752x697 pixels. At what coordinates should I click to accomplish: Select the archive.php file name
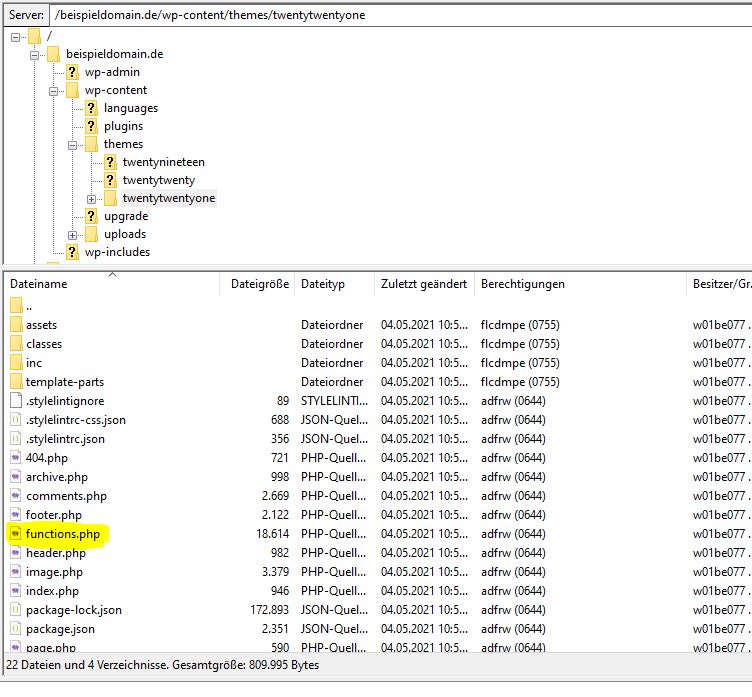57,477
